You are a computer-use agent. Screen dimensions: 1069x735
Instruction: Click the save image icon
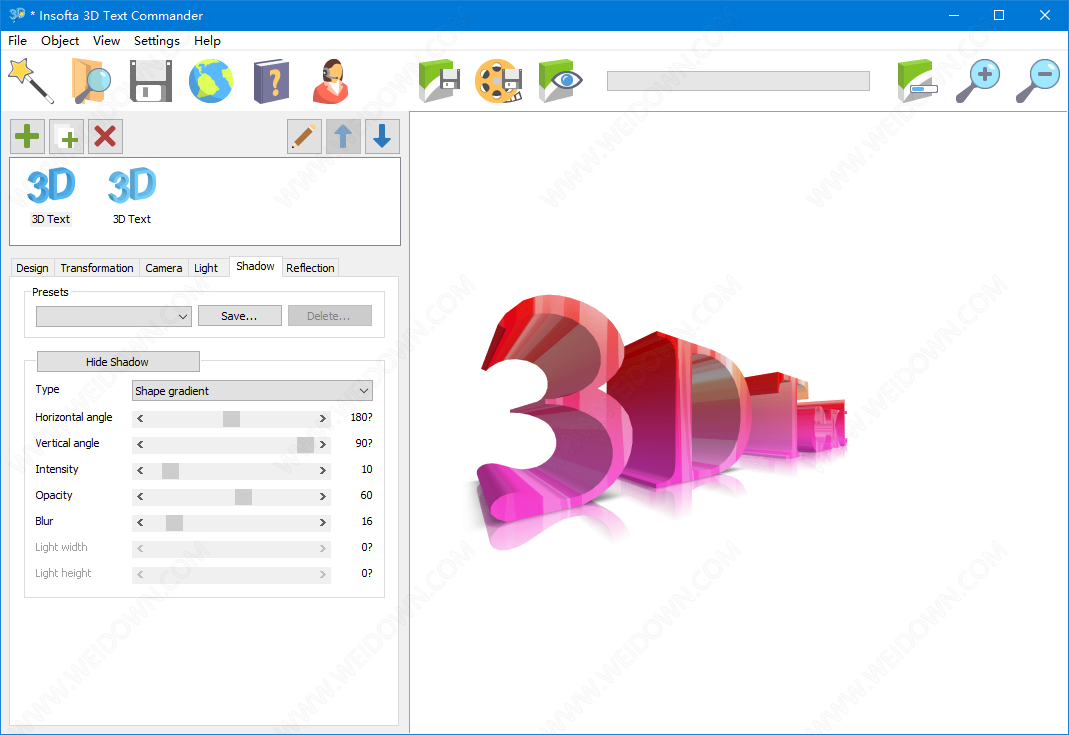coord(439,81)
